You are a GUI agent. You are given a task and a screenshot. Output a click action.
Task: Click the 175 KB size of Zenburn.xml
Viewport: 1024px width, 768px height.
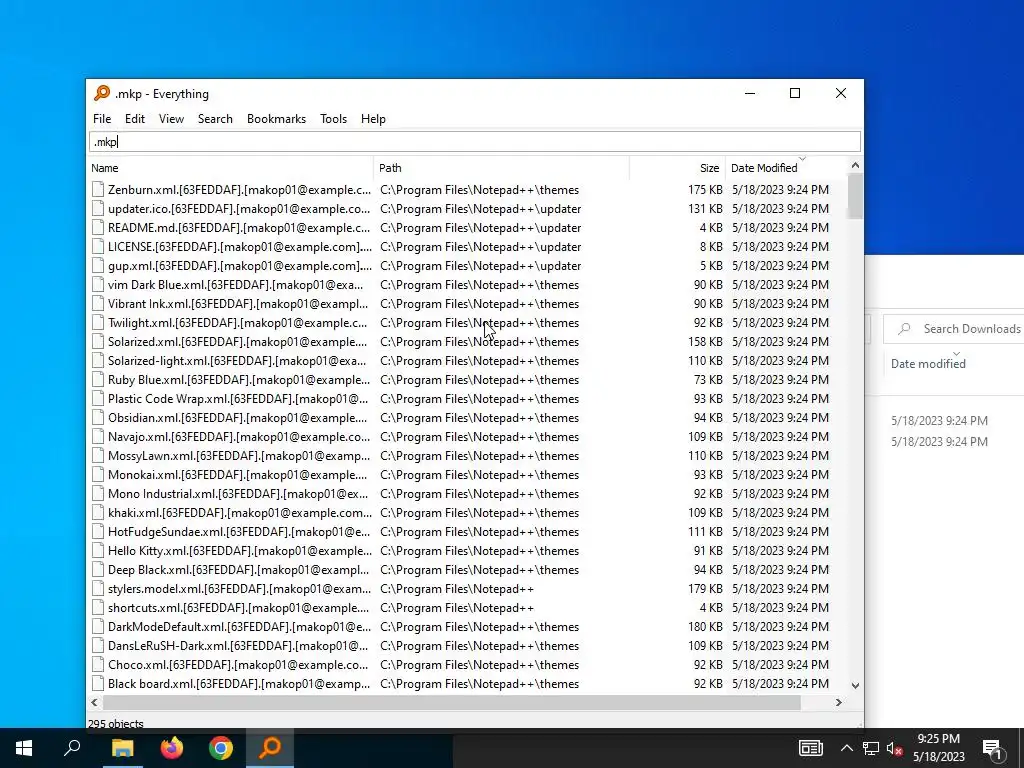705,190
